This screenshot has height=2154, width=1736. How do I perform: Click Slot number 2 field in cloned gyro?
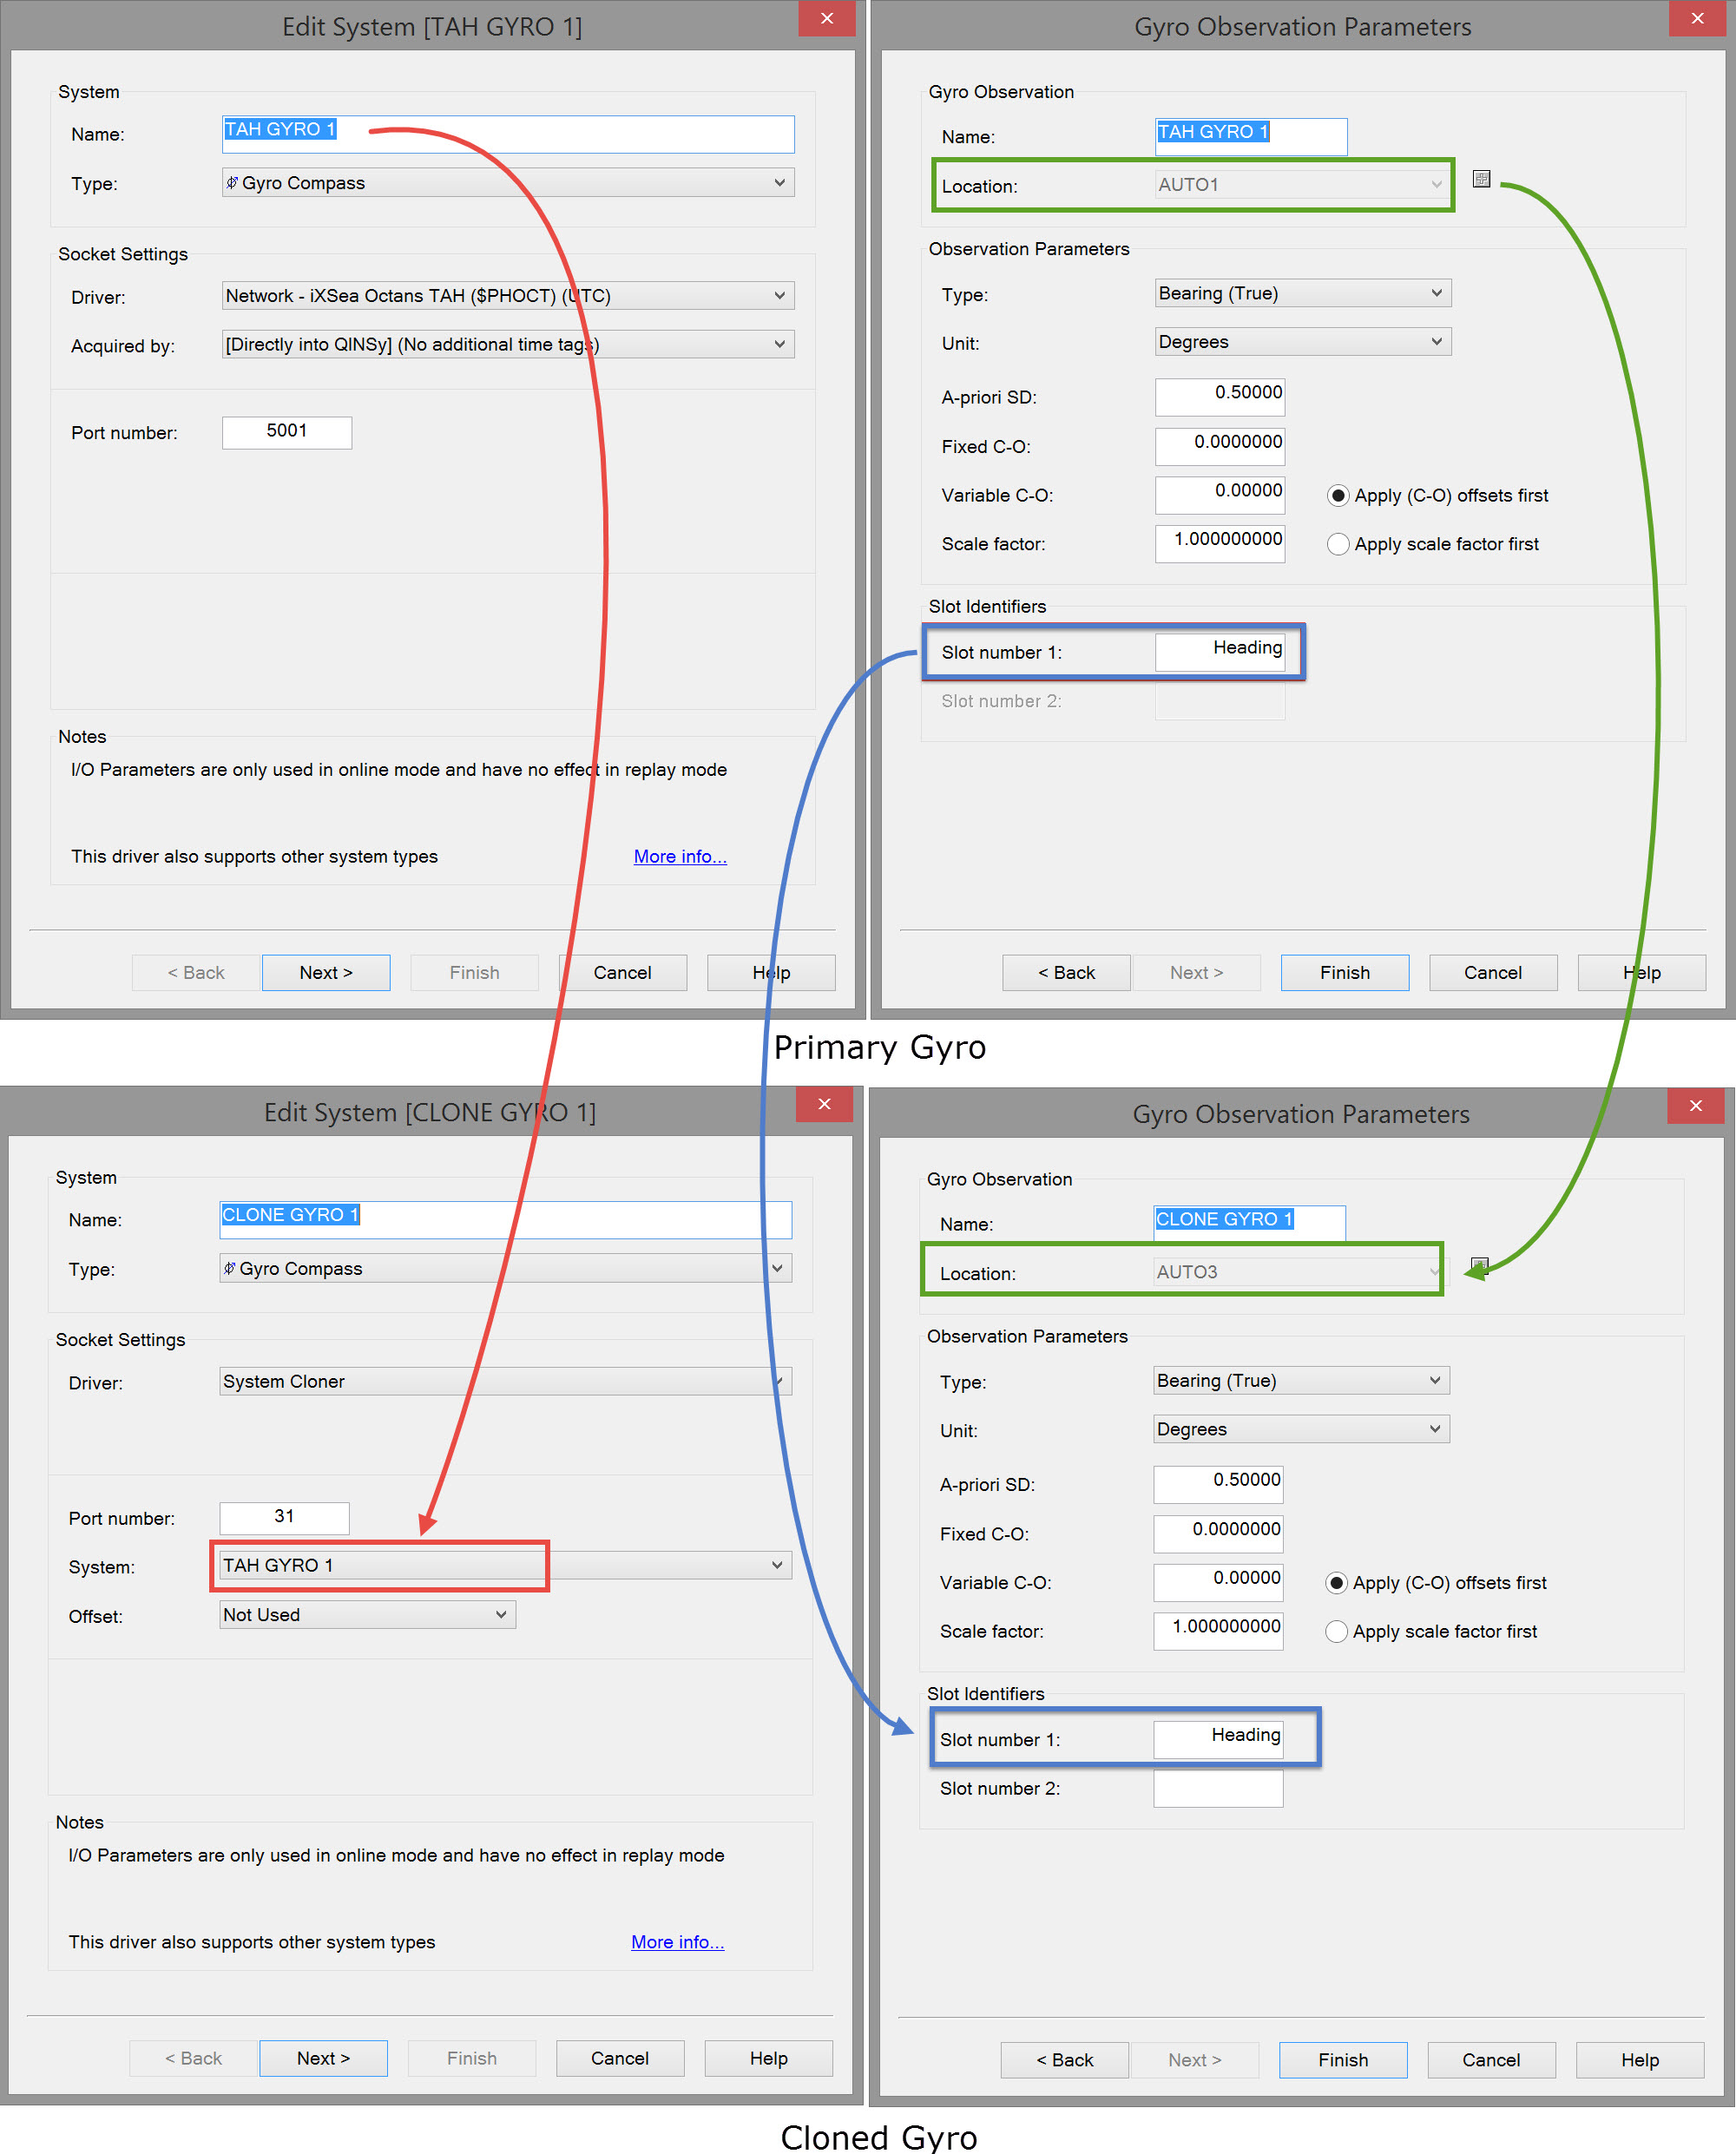point(1217,1789)
